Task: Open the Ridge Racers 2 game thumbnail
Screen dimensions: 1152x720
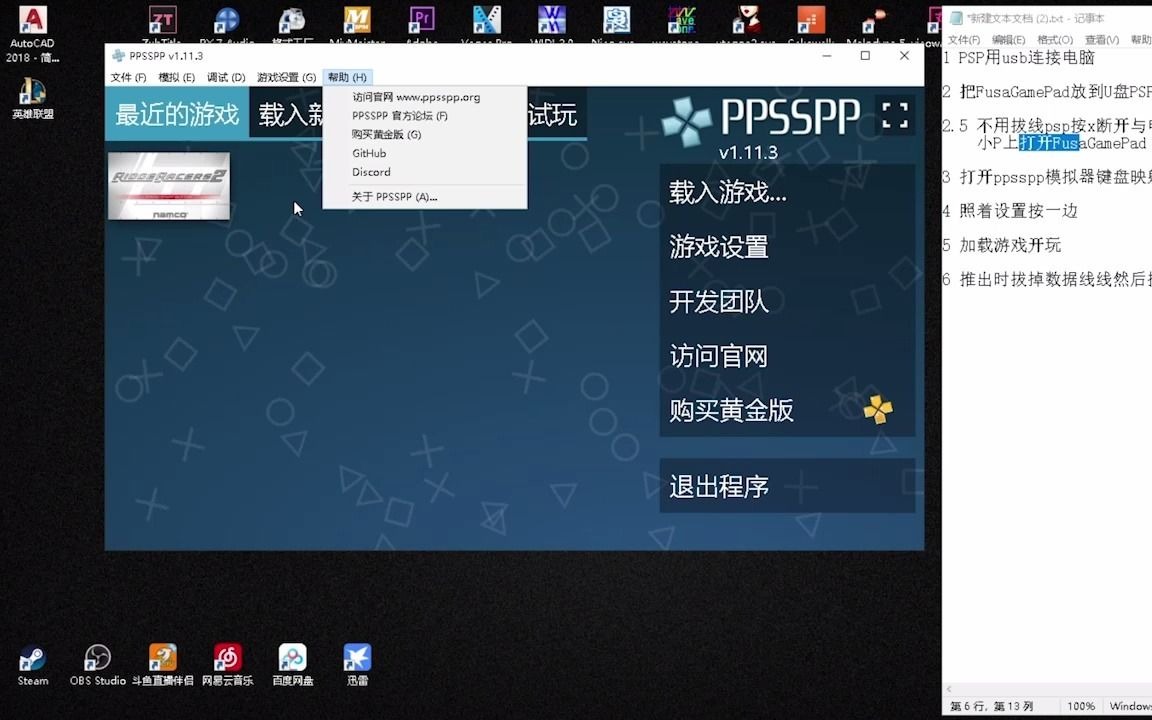Action: click(x=168, y=186)
